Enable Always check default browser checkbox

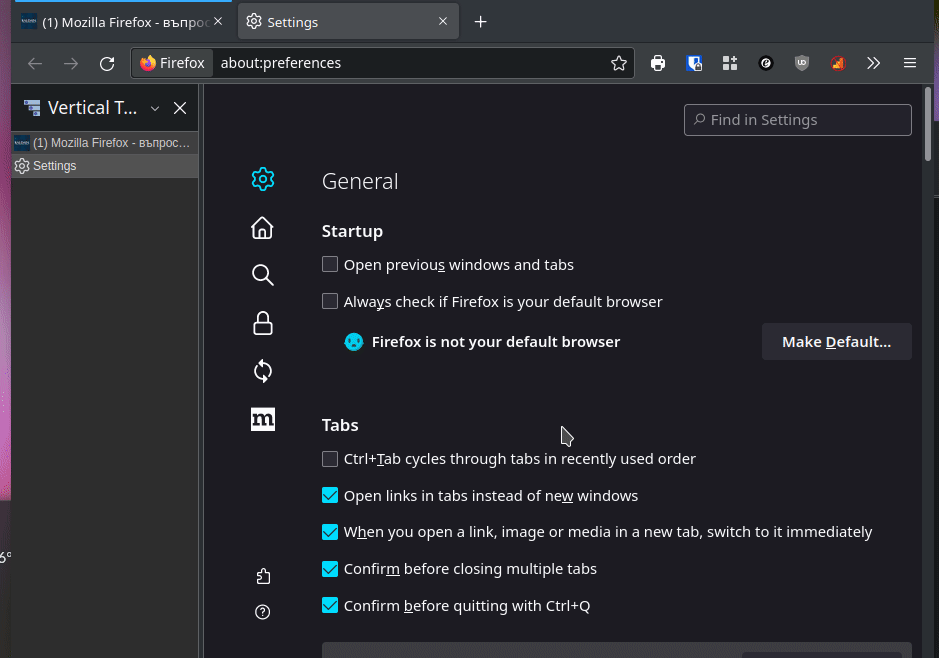pos(330,301)
